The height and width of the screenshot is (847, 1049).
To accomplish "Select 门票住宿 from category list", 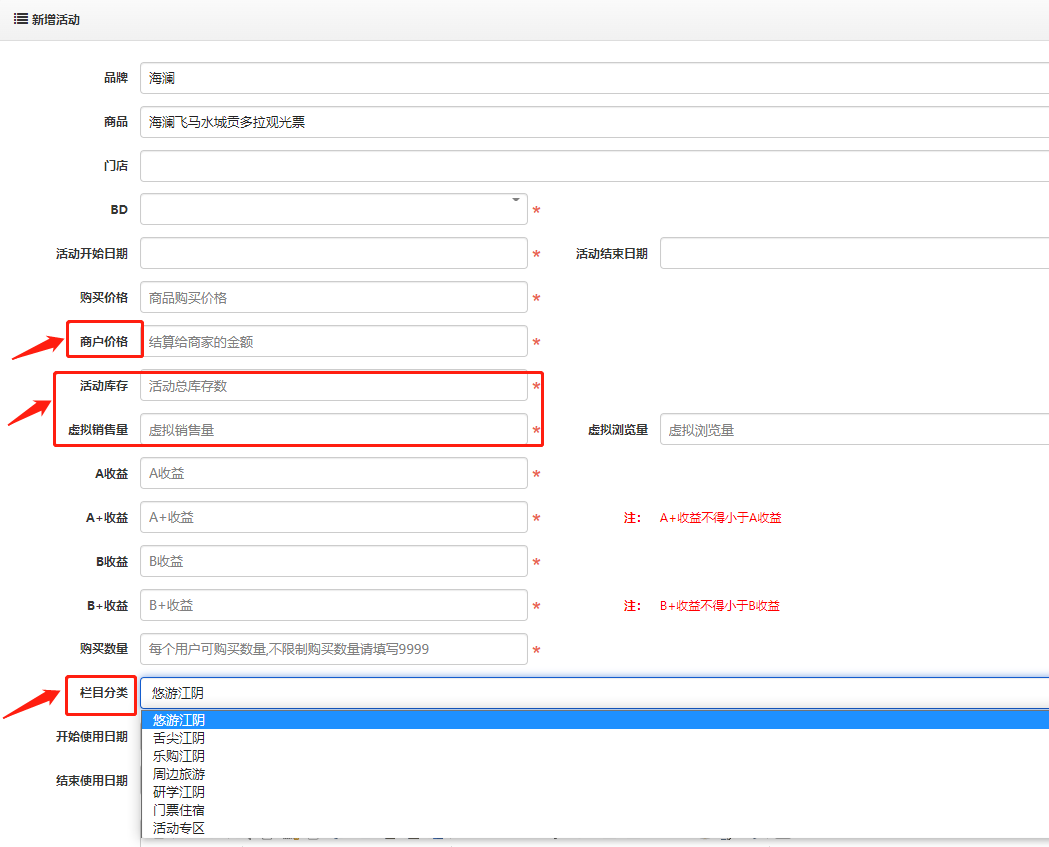I will 179,810.
